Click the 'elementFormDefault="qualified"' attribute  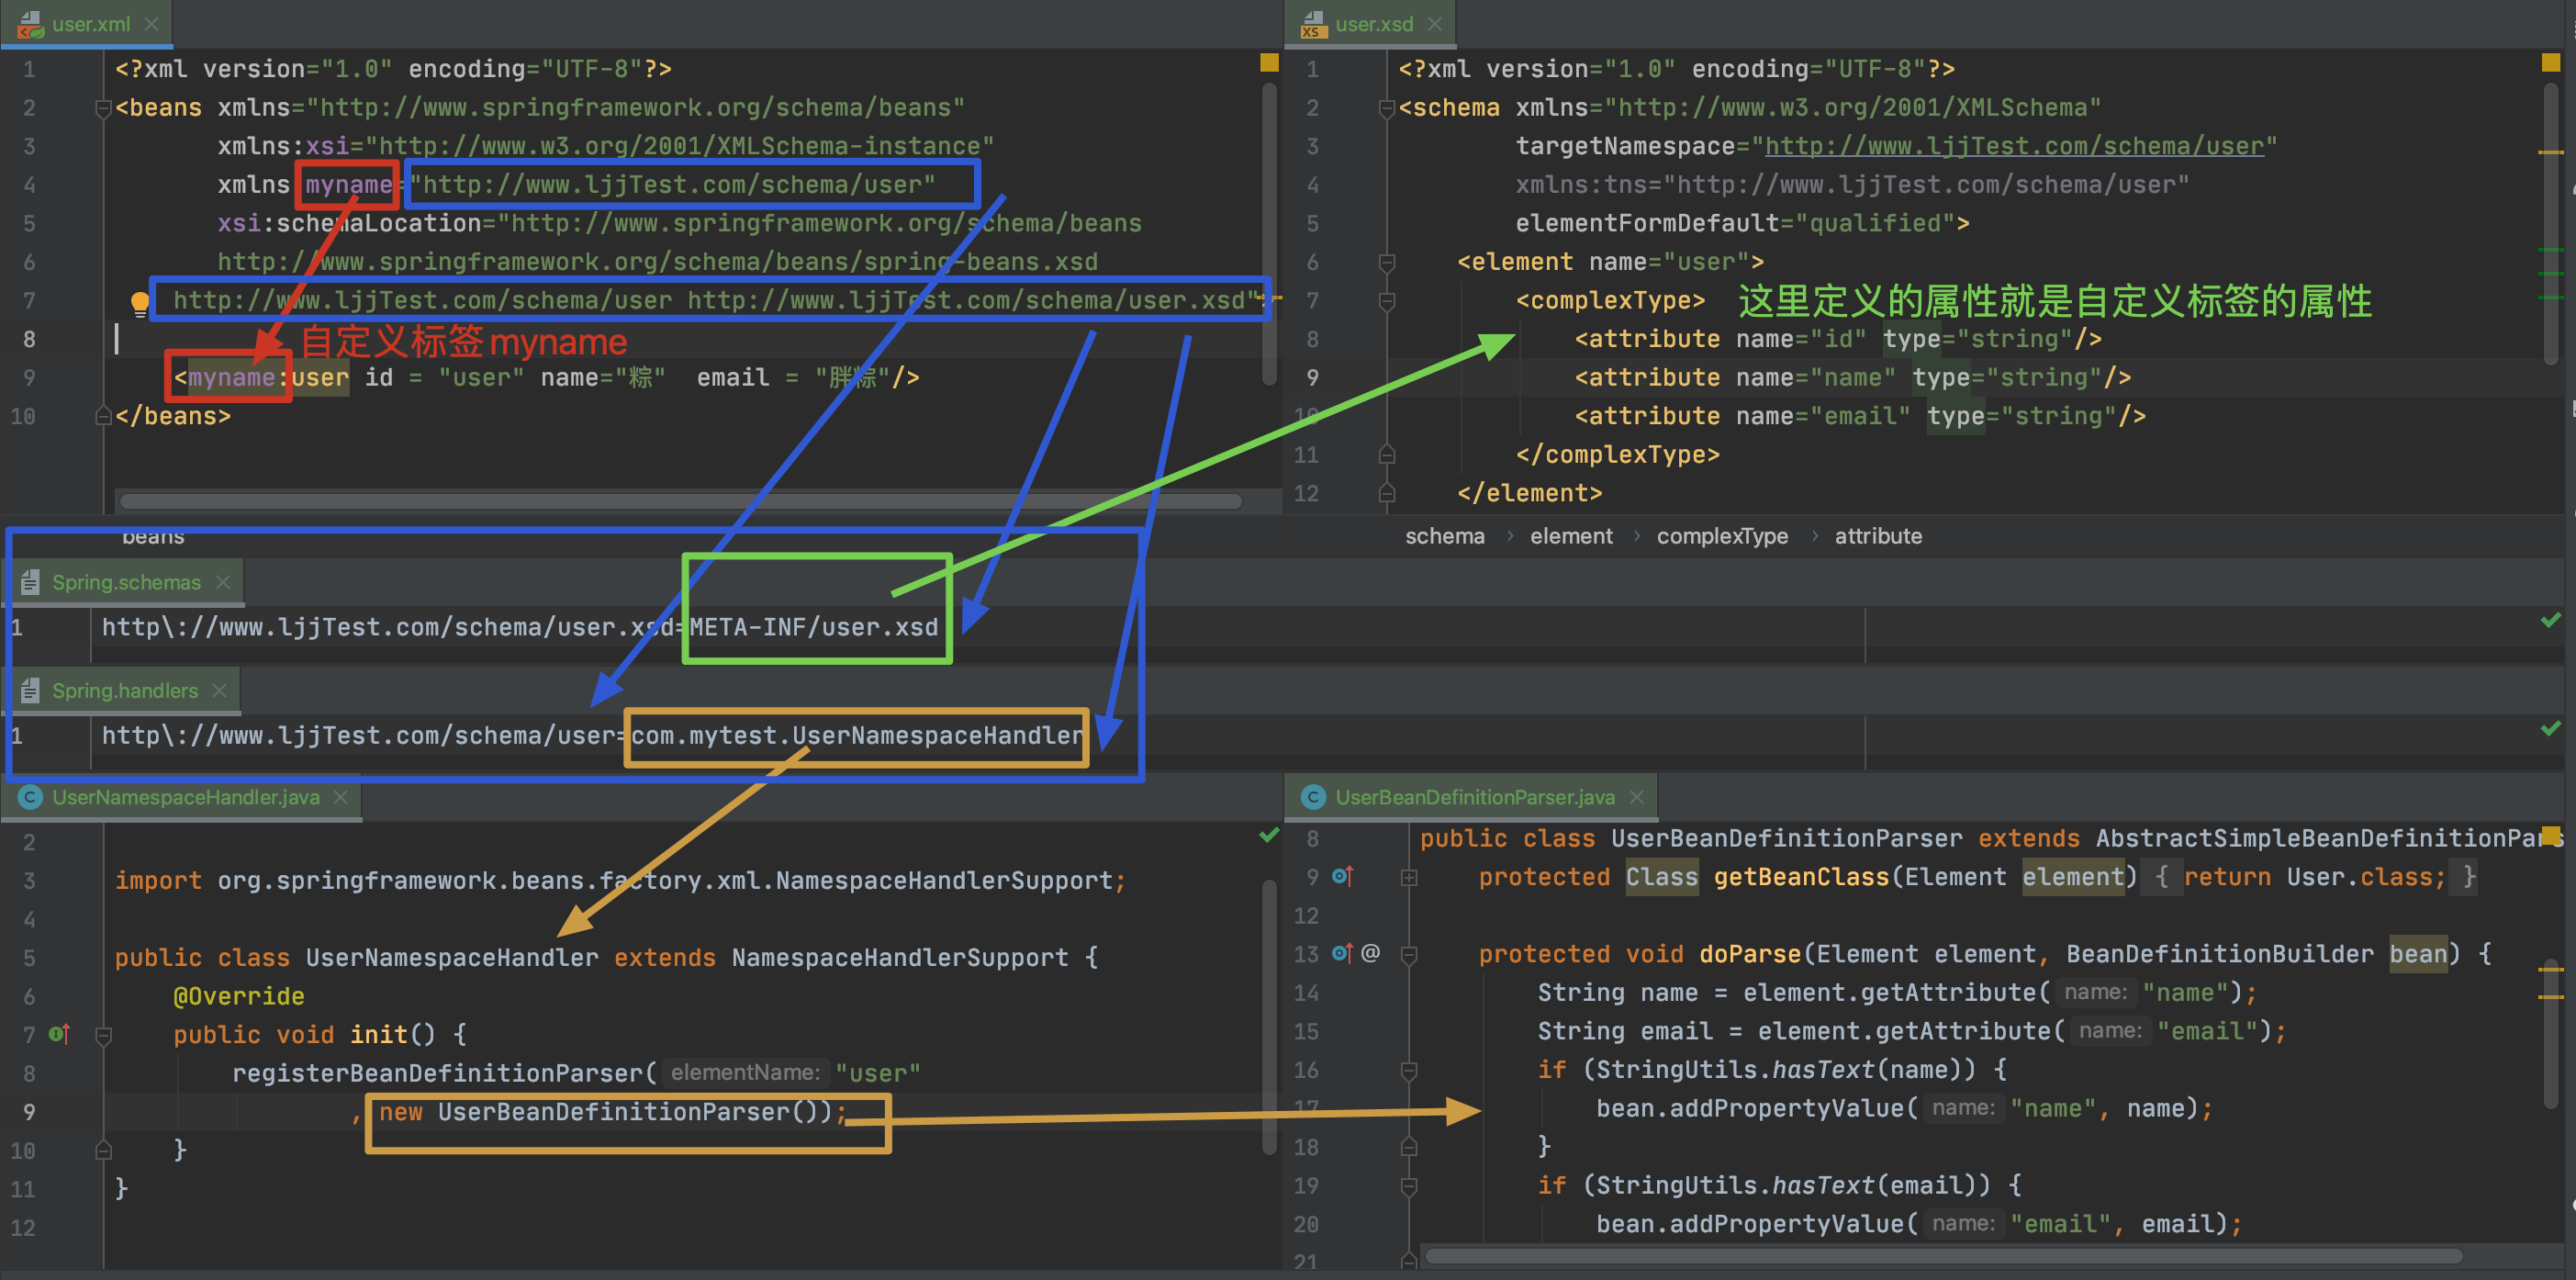tap(1735, 223)
